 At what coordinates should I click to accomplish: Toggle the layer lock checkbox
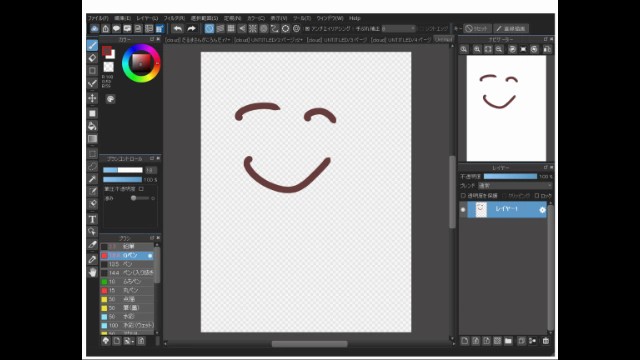pyautogui.click(x=537, y=196)
